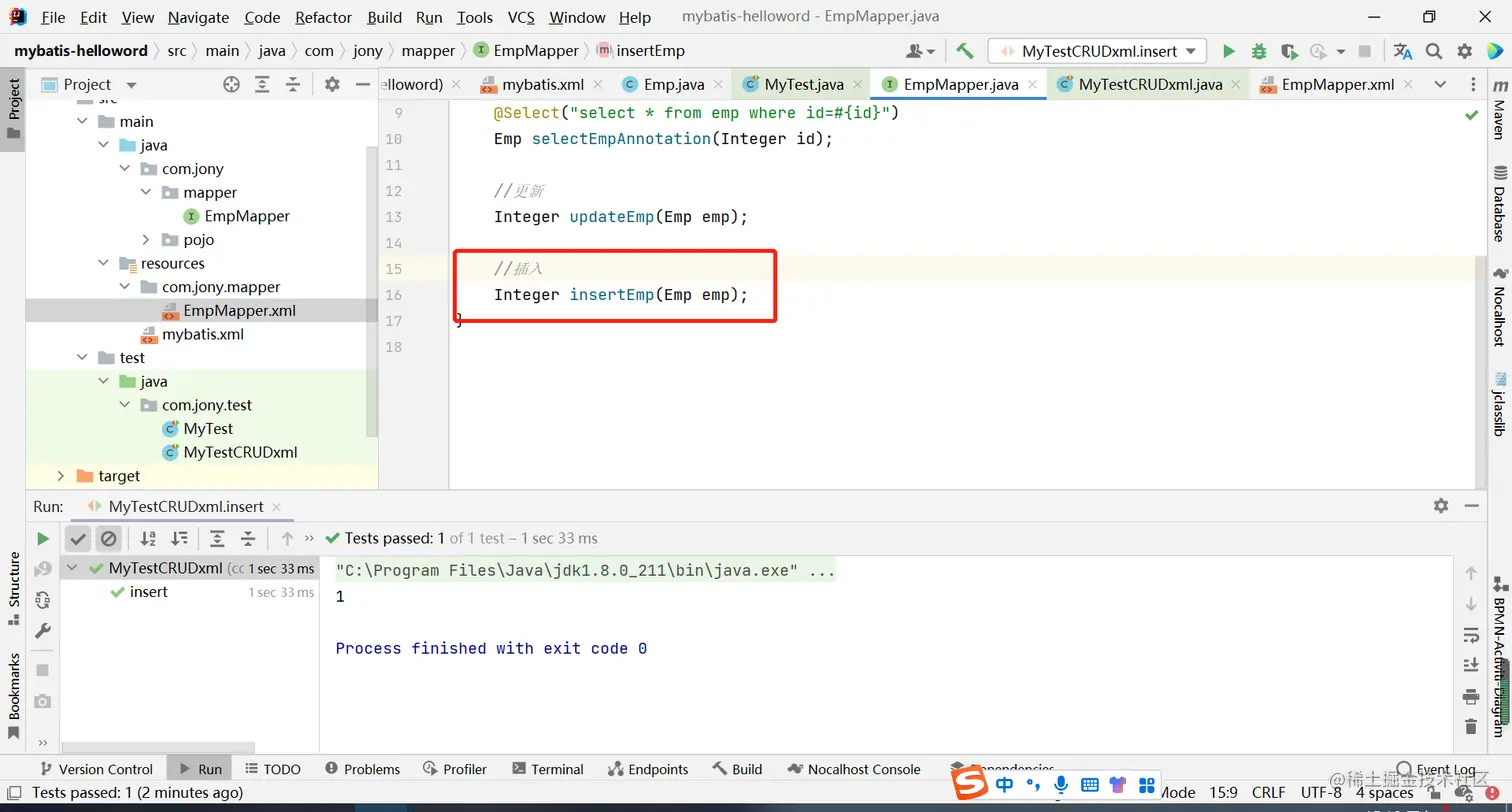Click Sogou microphone voice input icon
This screenshot has height=812, width=1512.
point(1061,785)
